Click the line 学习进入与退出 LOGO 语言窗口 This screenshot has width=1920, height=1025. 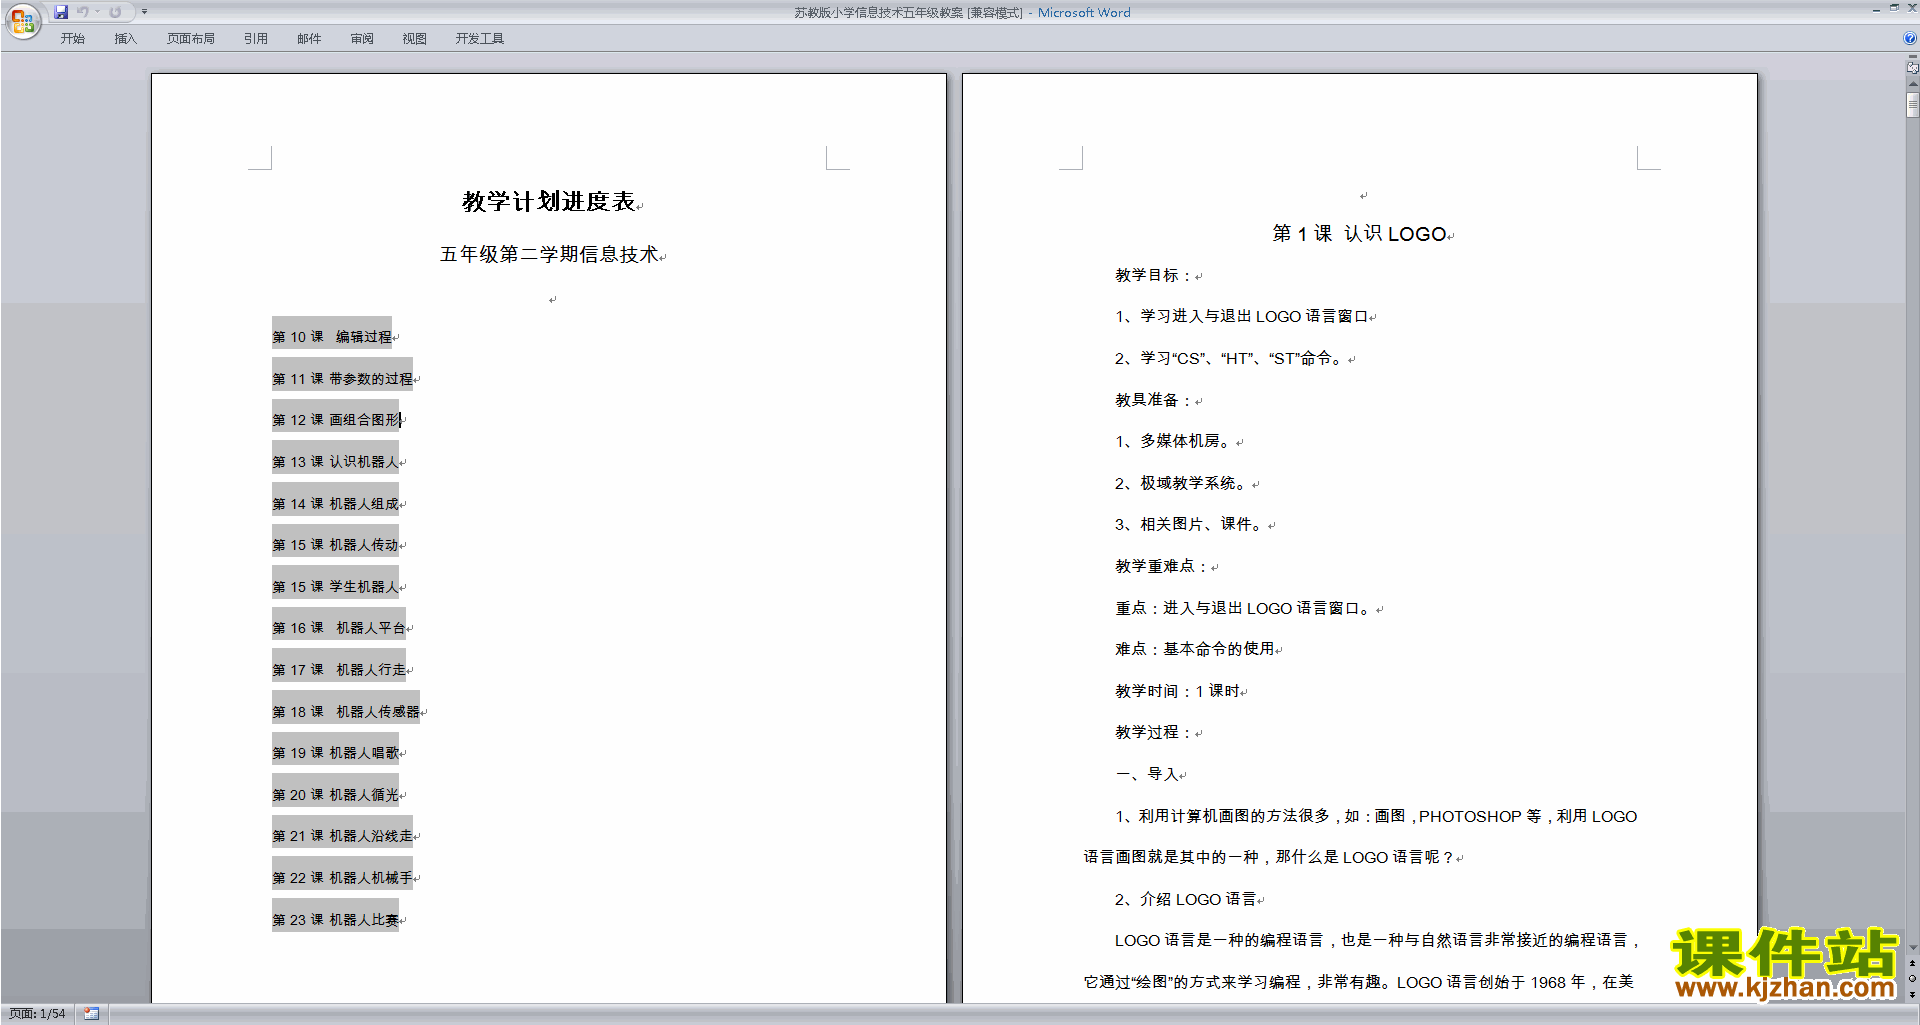(1241, 316)
